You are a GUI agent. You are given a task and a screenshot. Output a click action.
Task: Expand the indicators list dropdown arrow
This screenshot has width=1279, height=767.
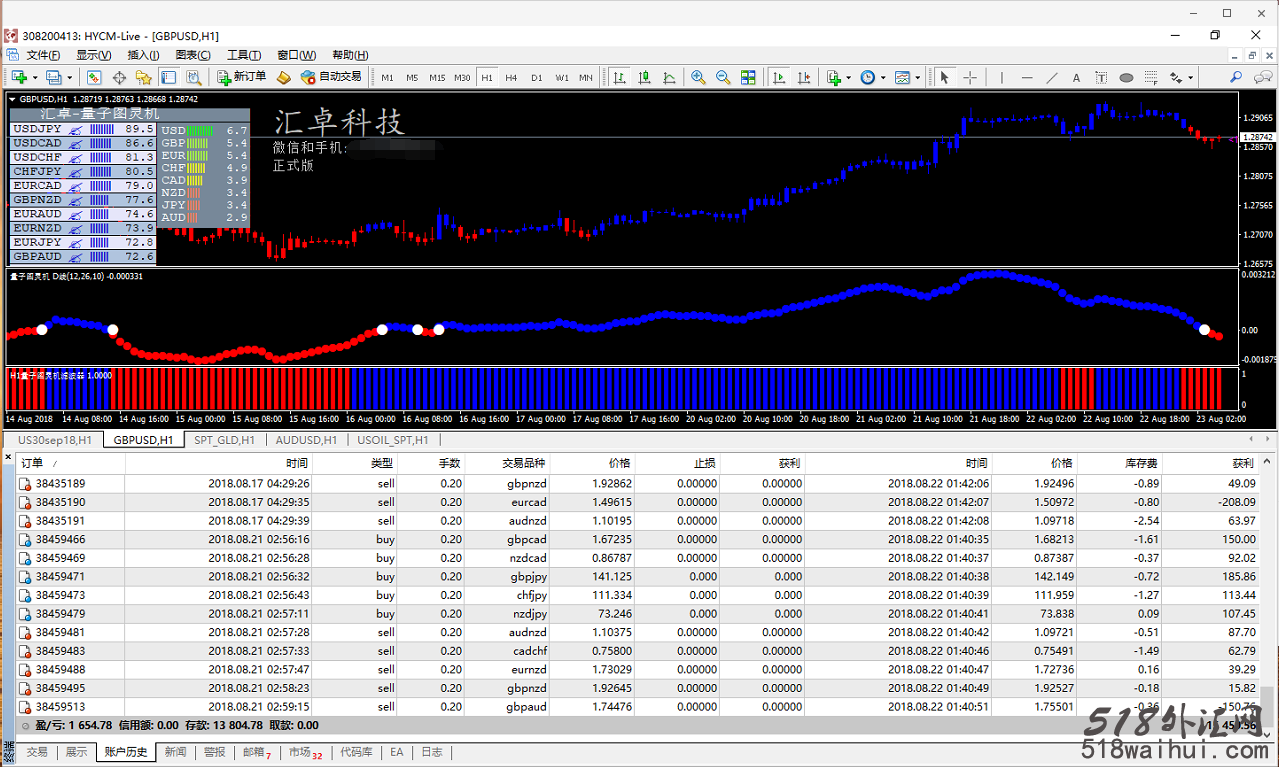click(x=849, y=77)
